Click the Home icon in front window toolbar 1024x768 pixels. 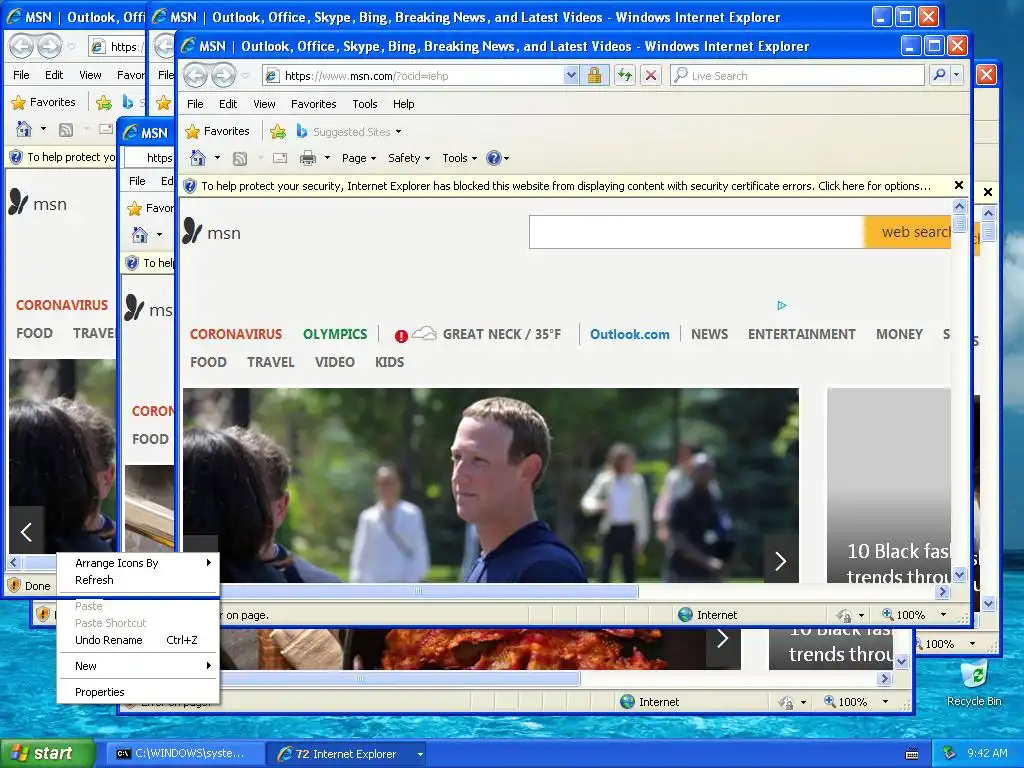pos(198,158)
